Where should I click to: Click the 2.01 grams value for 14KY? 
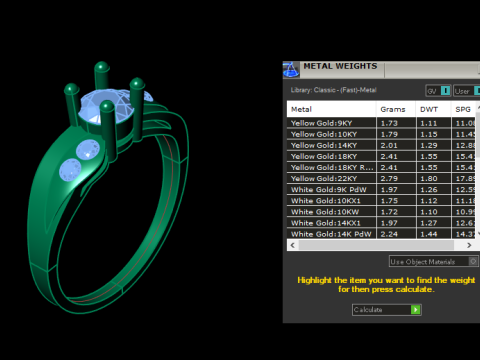tap(389, 145)
